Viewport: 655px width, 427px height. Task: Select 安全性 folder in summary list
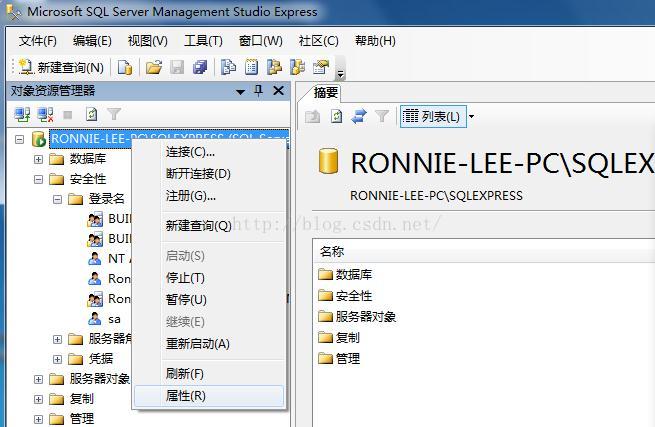pyautogui.click(x=345, y=296)
